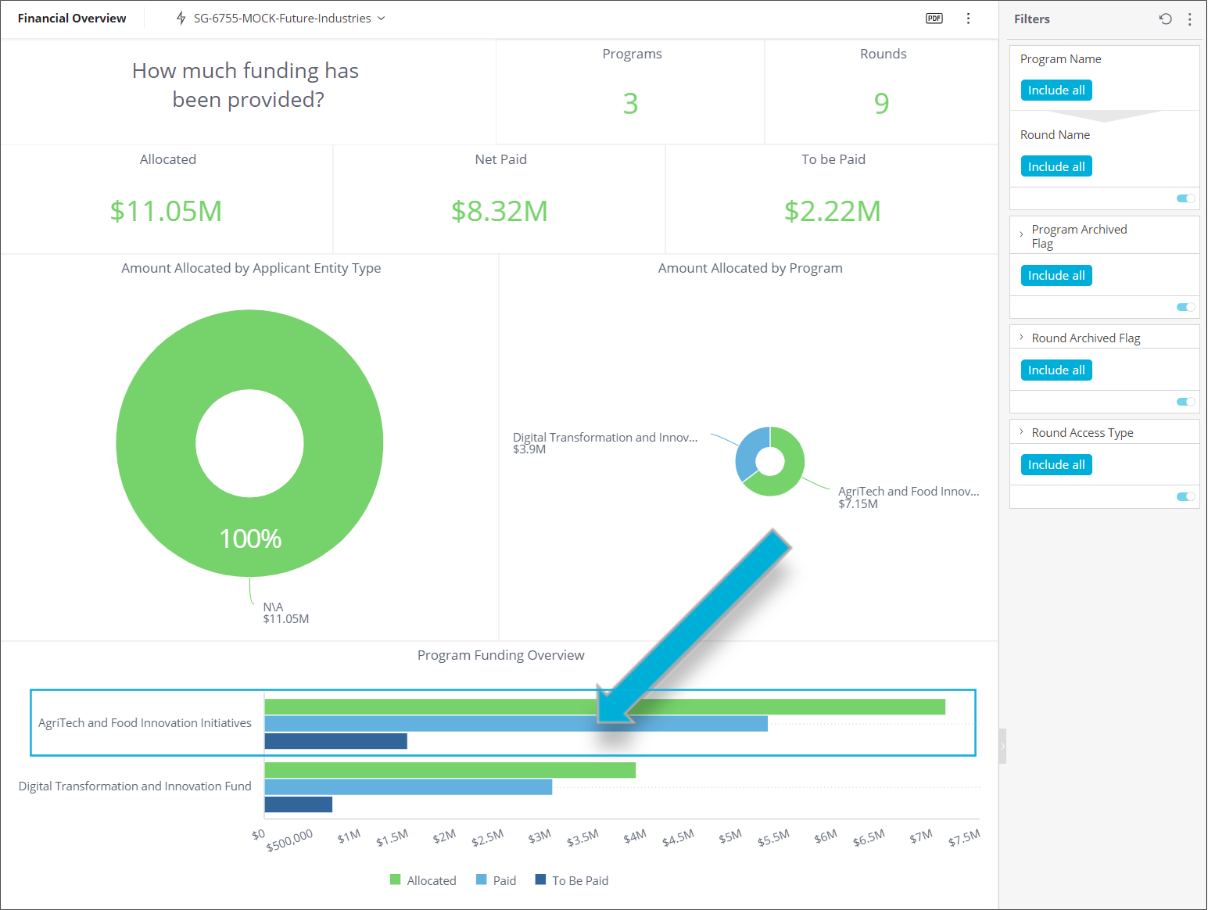Click the To Be Paid legend marker
The image size is (1208, 910).
[x=541, y=880]
